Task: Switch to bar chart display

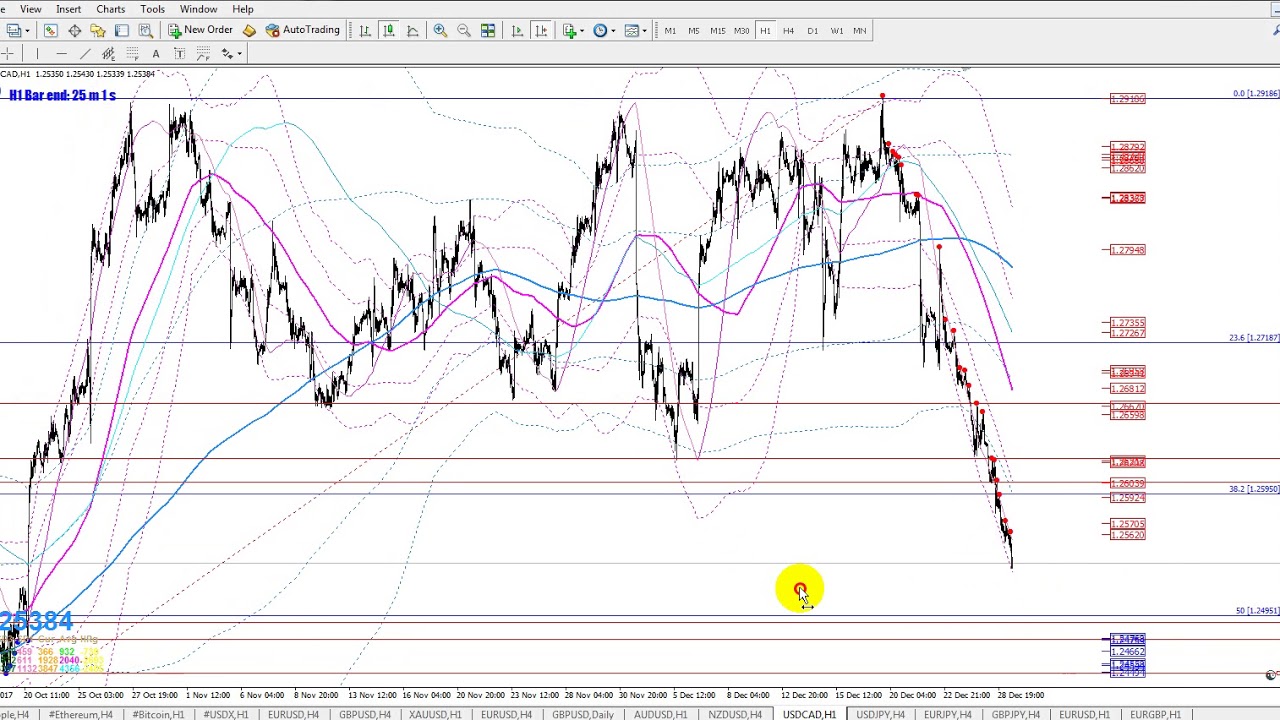Action: (365, 30)
